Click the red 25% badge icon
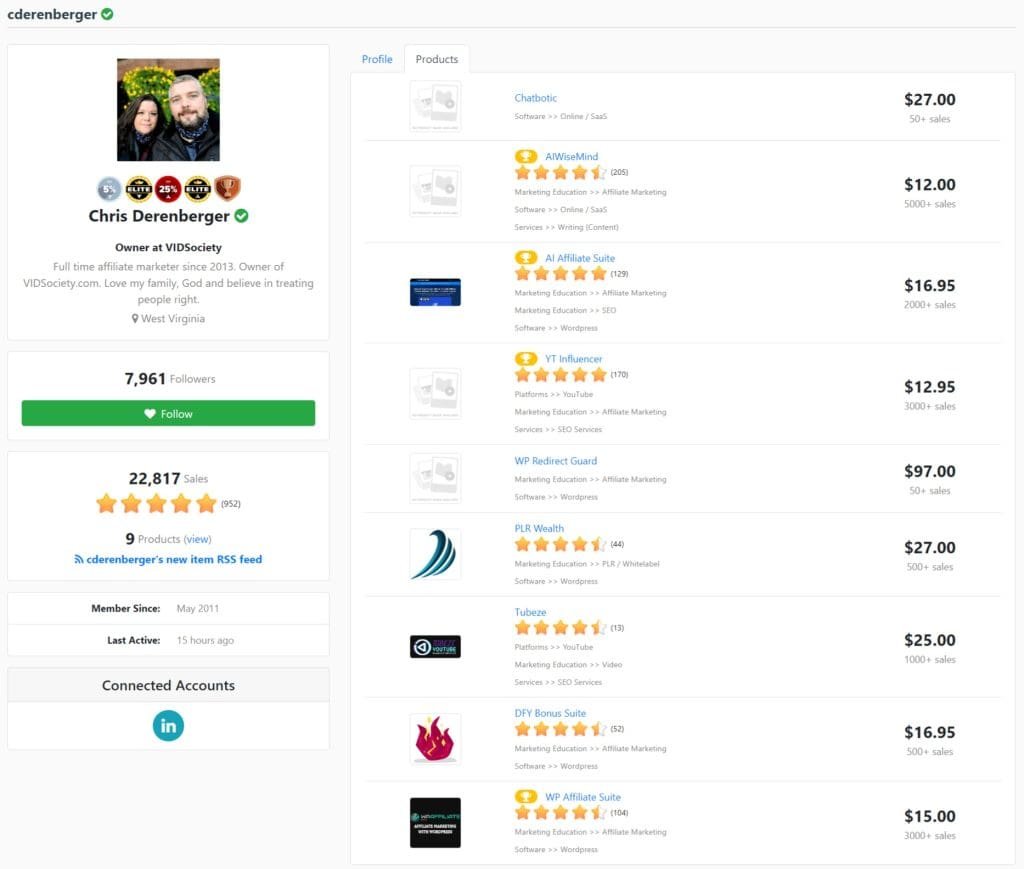 click(168, 189)
